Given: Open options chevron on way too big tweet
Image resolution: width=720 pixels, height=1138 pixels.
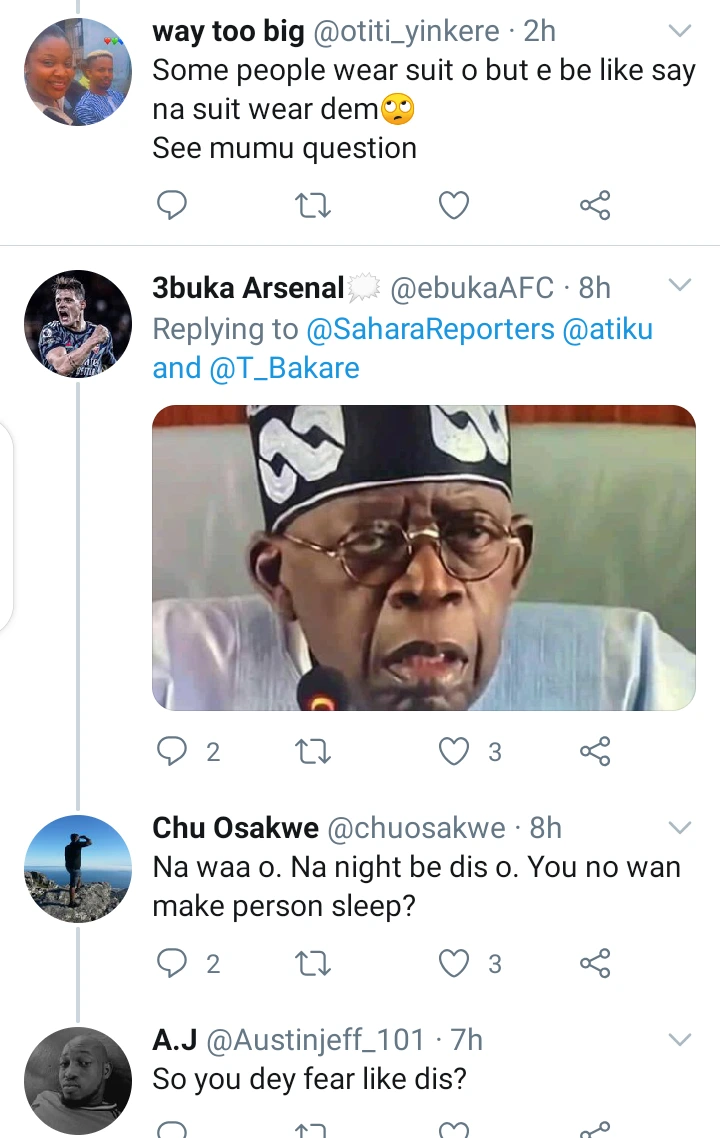Looking at the screenshot, I should click(x=679, y=32).
